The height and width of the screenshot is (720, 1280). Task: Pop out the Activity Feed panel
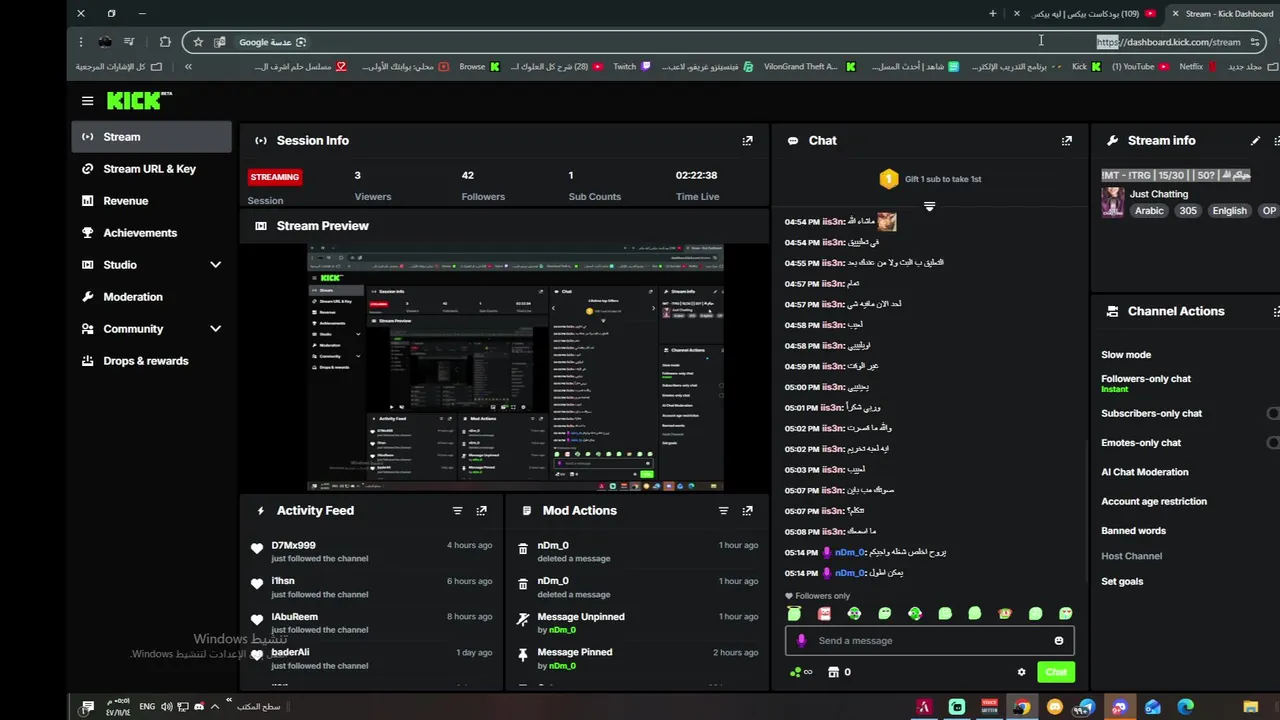point(481,511)
